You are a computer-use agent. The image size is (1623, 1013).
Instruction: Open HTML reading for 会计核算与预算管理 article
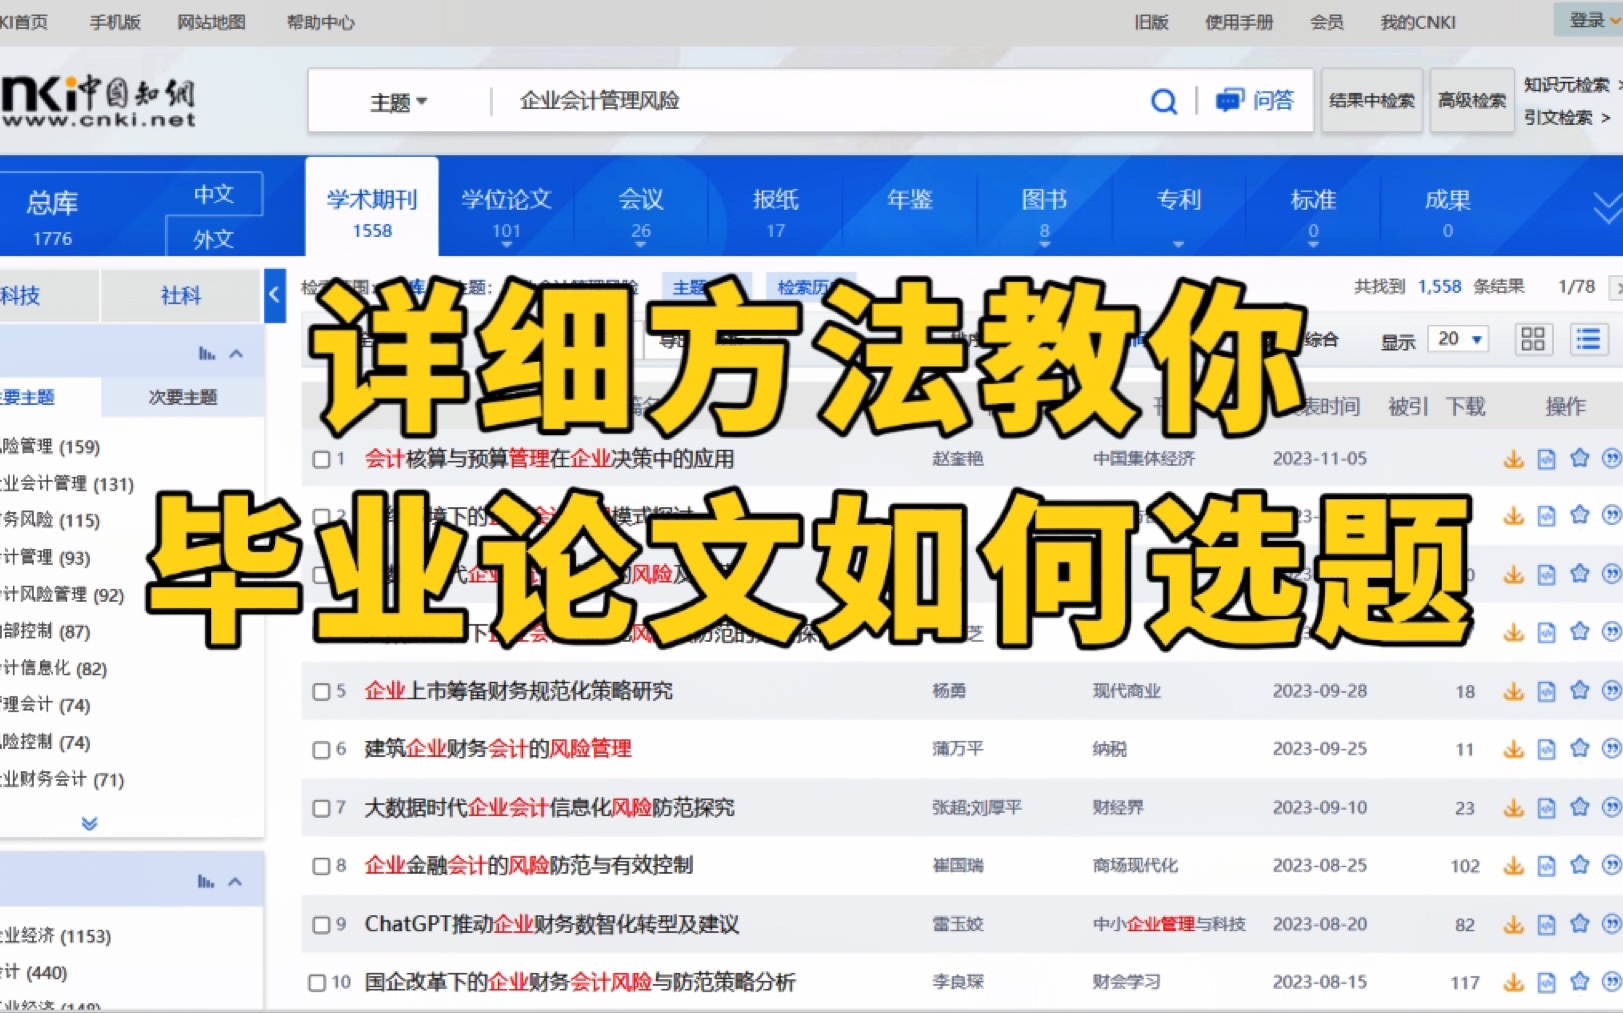(1547, 459)
